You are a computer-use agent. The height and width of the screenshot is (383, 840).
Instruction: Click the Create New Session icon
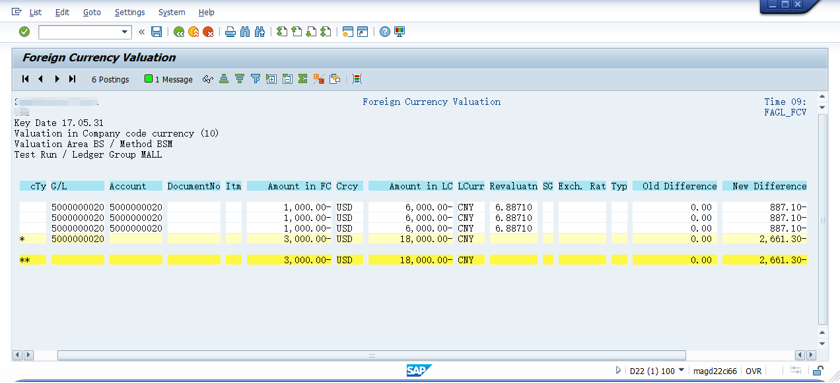point(348,32)
